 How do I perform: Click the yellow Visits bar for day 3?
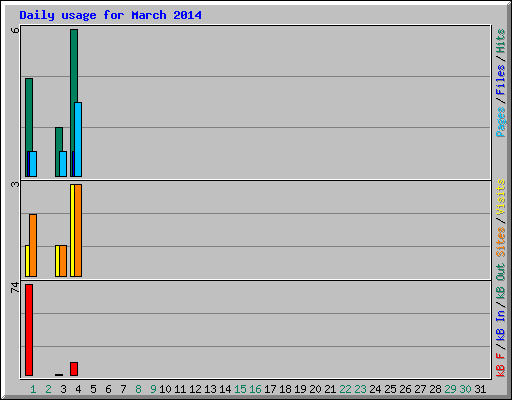coord(57,261)
